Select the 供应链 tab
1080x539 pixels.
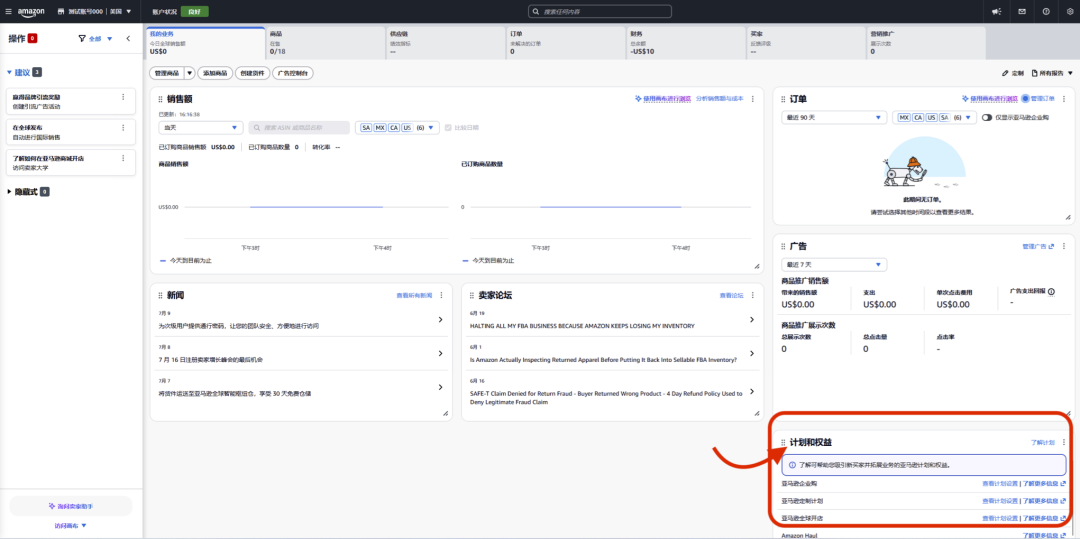click(446, 43)
